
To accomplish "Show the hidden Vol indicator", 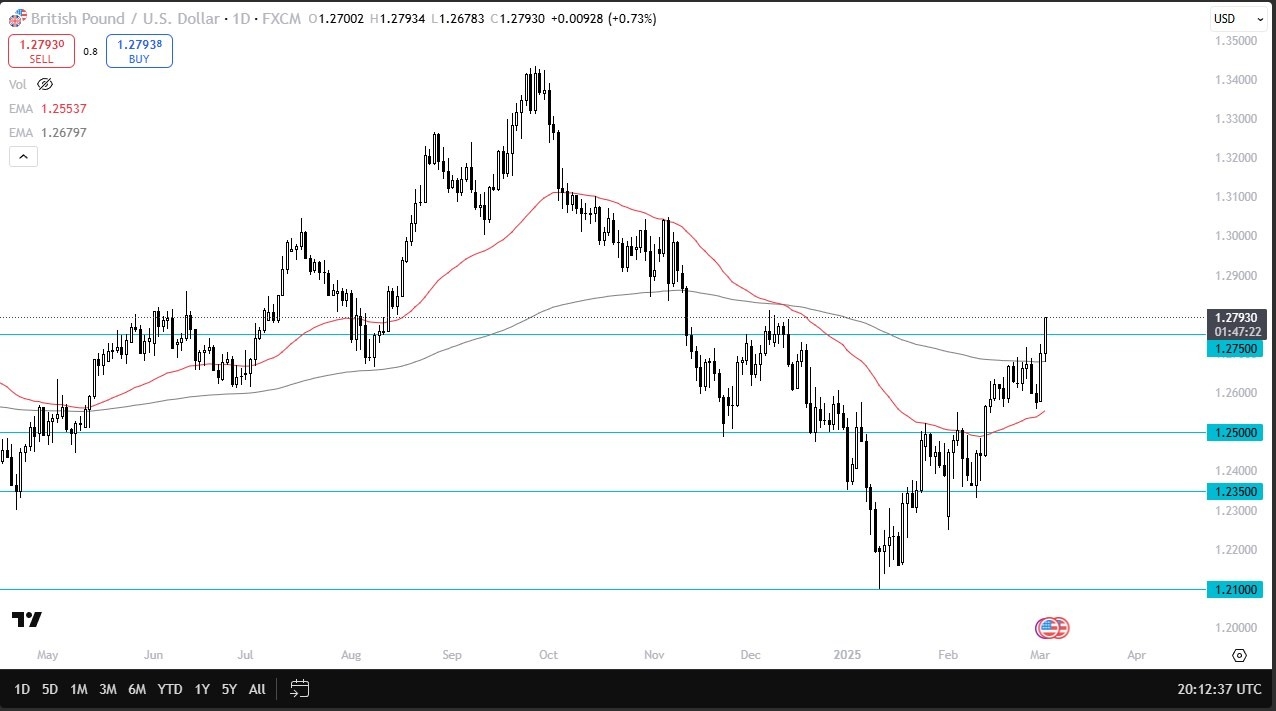I will tap(45, 84).
